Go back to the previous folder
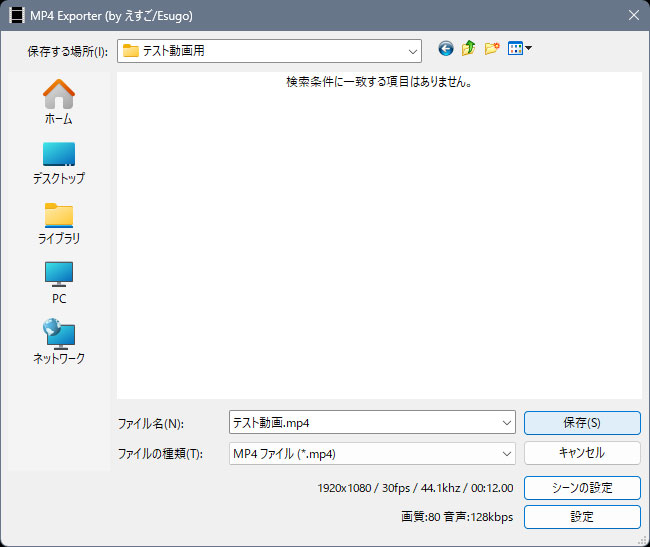Screen dimensions: 650x547 [x=446, y=48]
